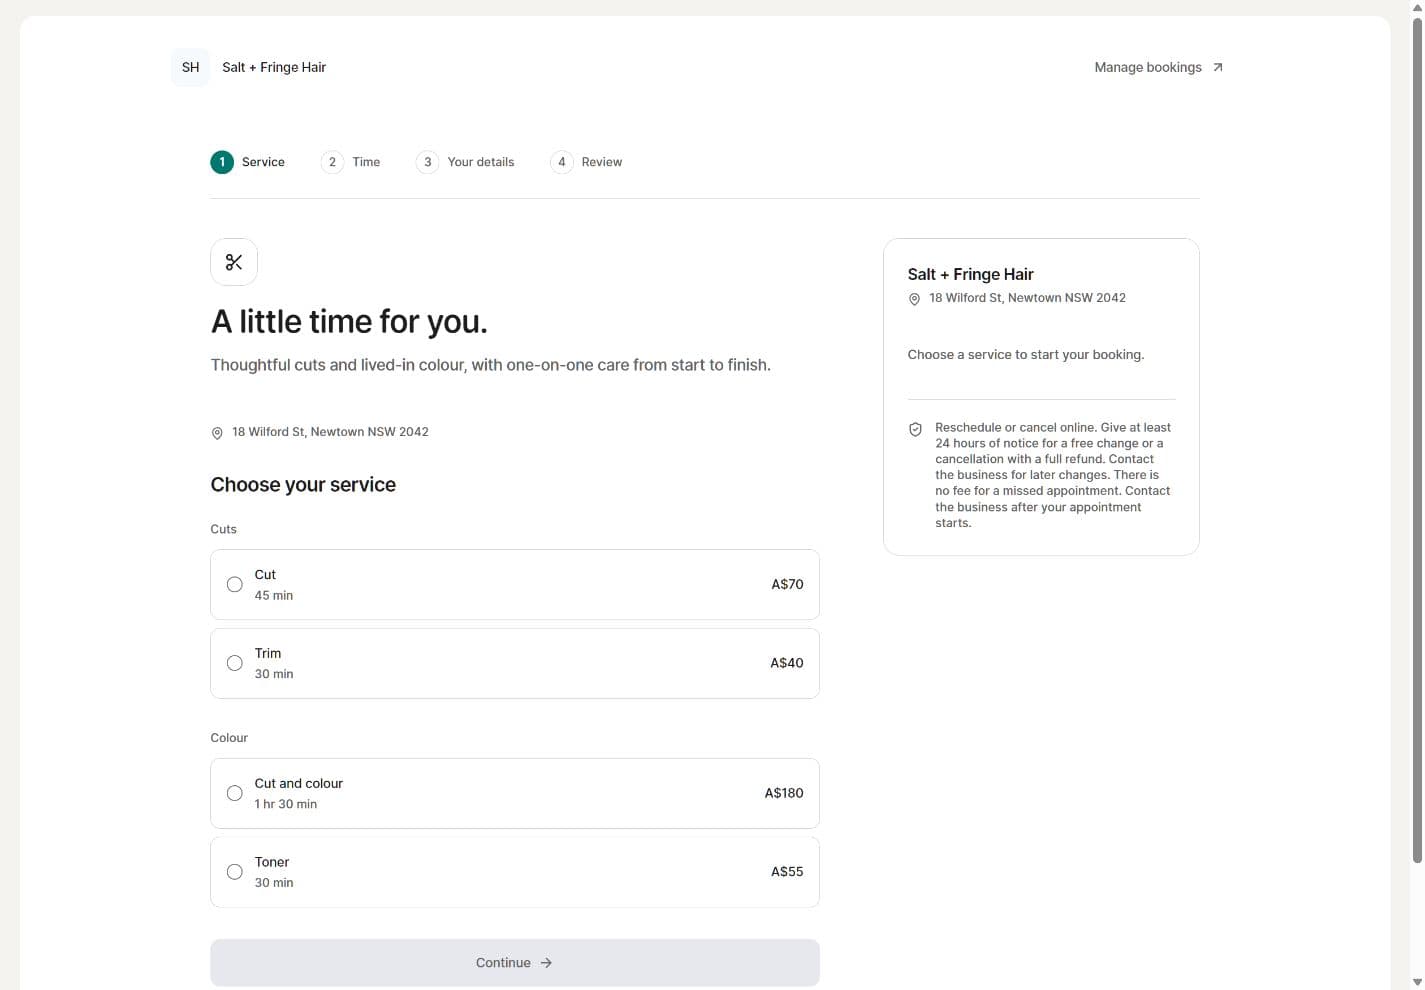The height and width of the screenshot is (990, 1425).
Task: Click the Choose your service heading
Action: tap(303, 485)
